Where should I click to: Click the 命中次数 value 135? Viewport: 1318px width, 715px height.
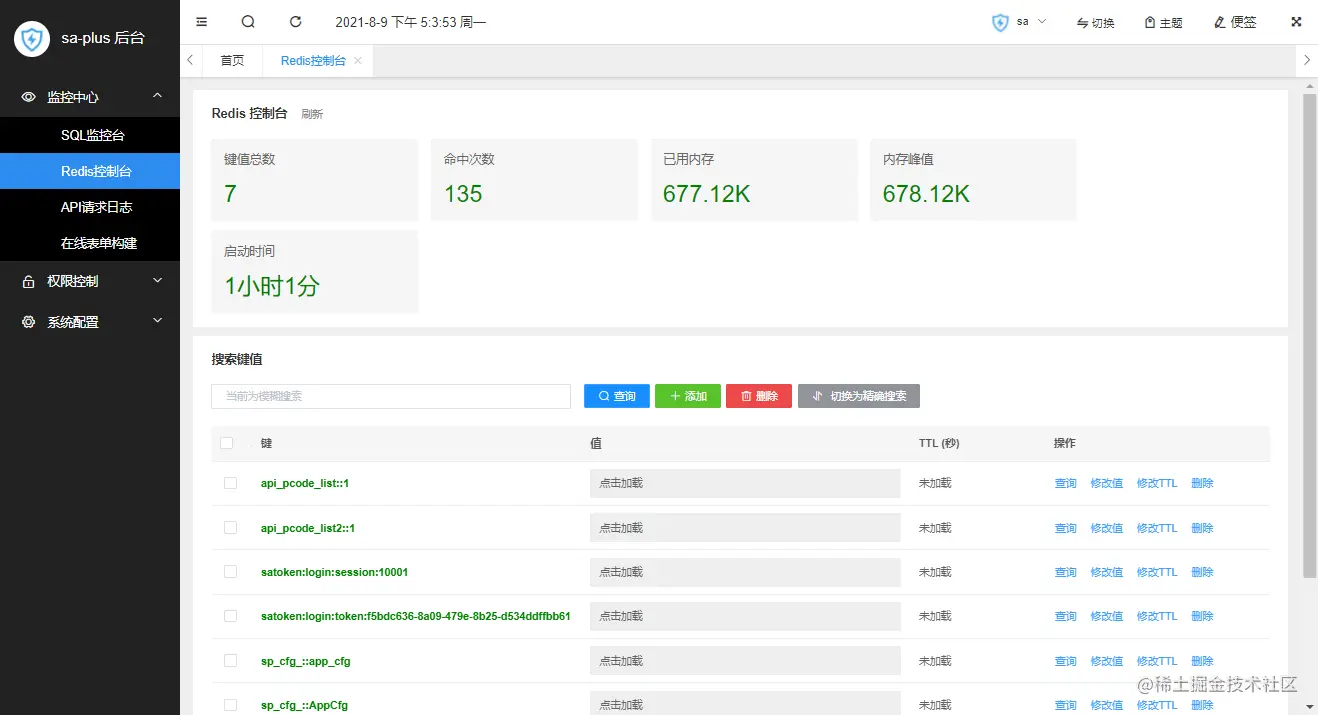click(x=463, y=194)
